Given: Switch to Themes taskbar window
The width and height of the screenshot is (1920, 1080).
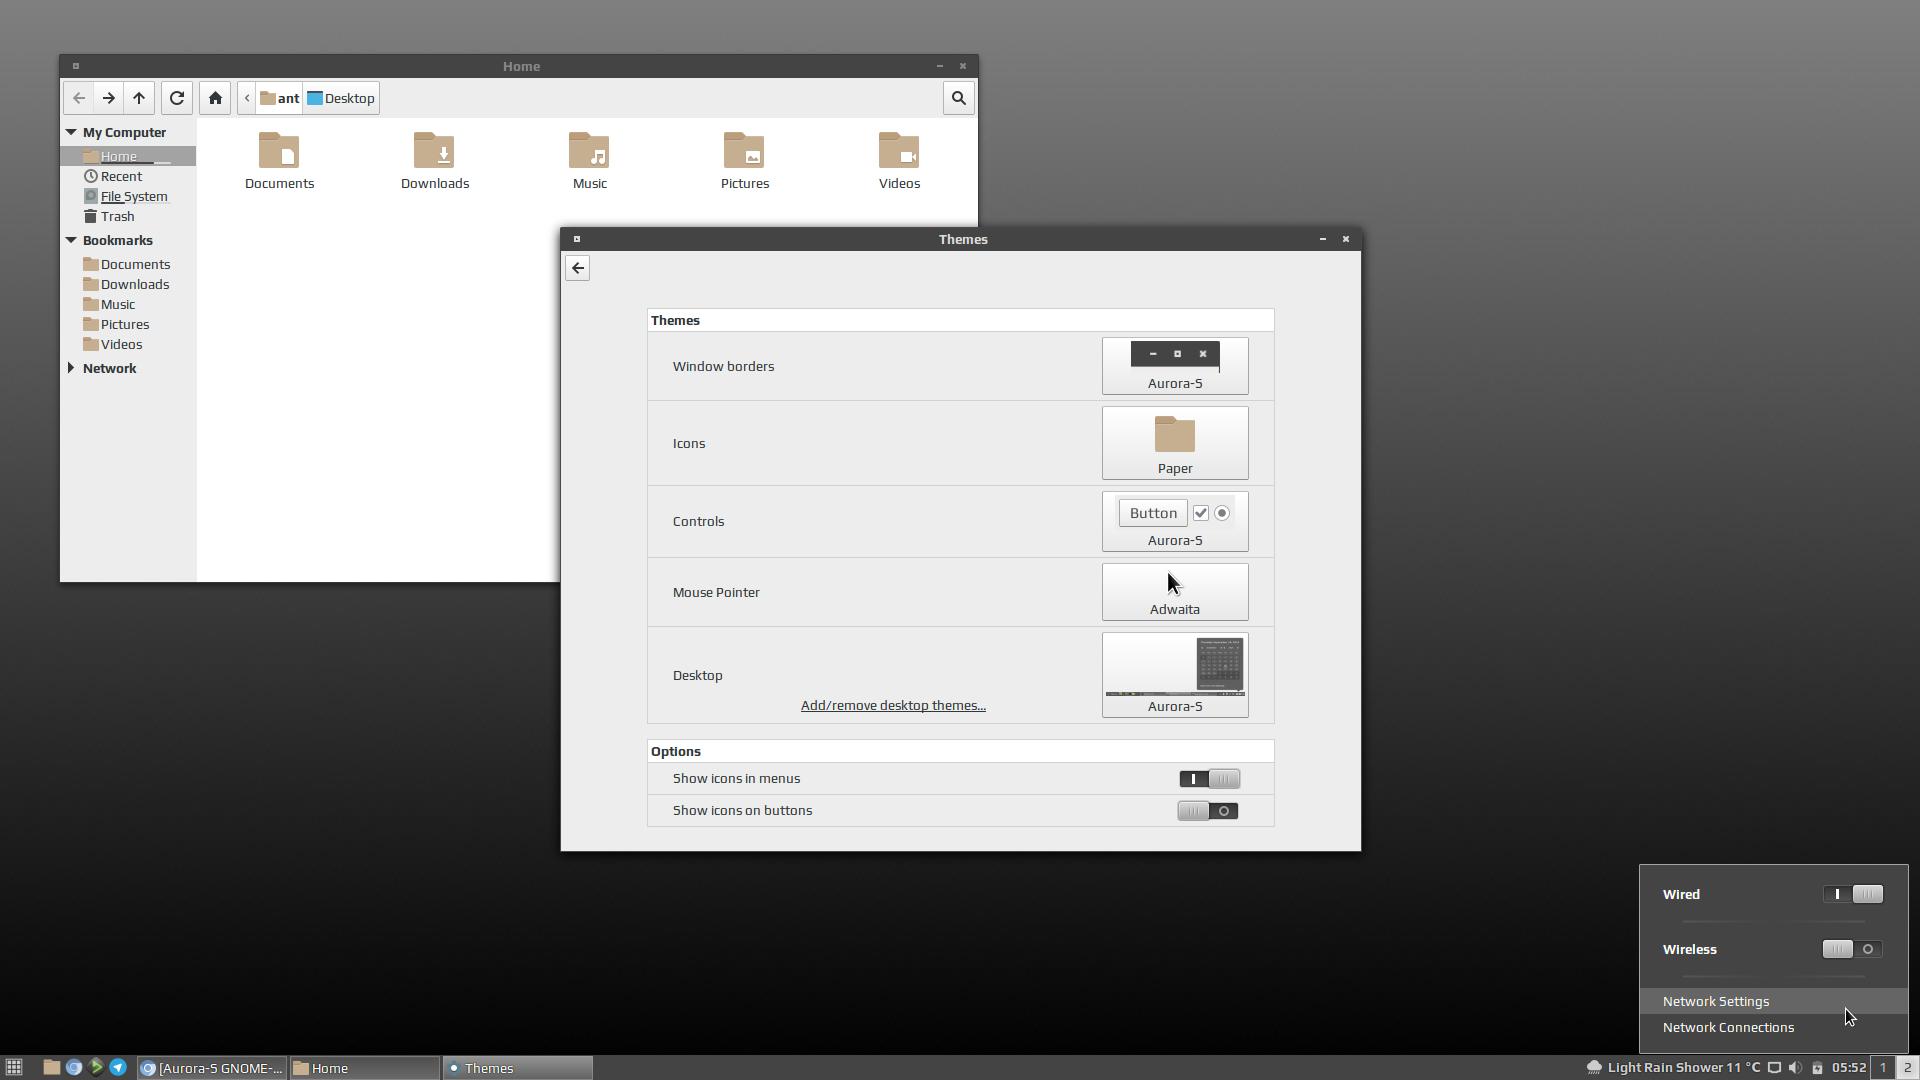Looking at the screenshot, I should tap(518, 1068).
